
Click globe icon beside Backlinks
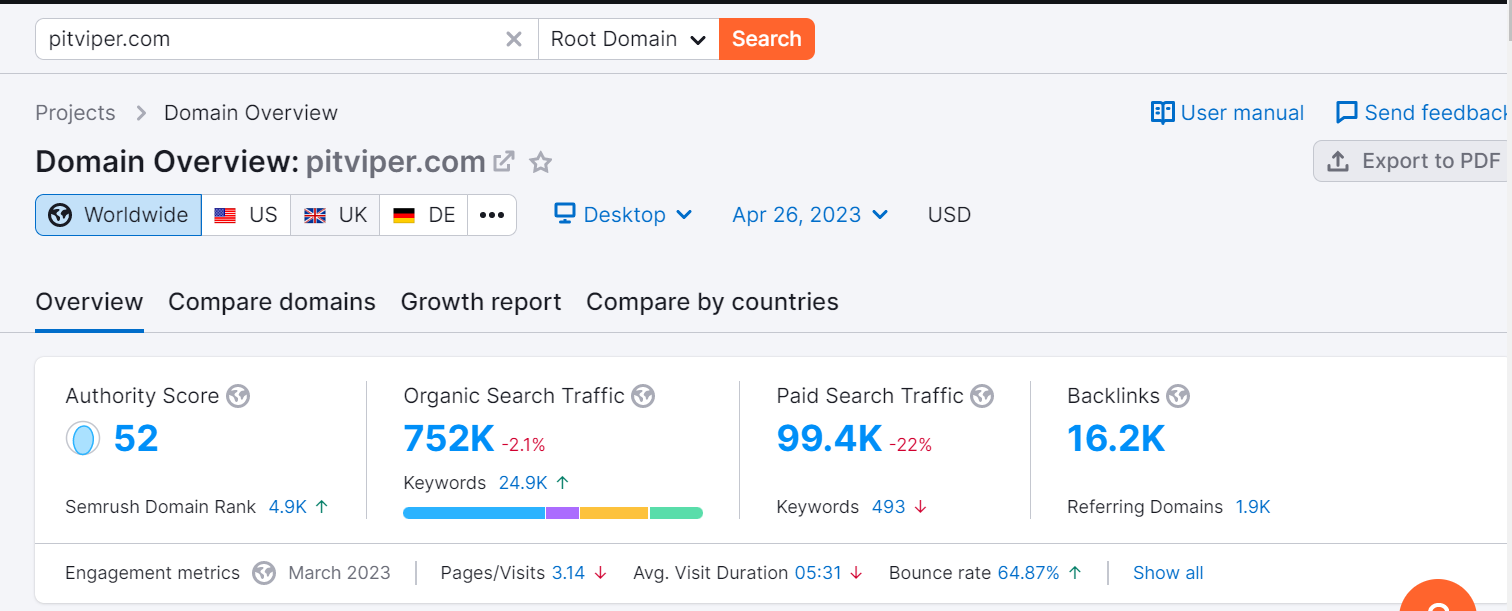[1178, 396]
